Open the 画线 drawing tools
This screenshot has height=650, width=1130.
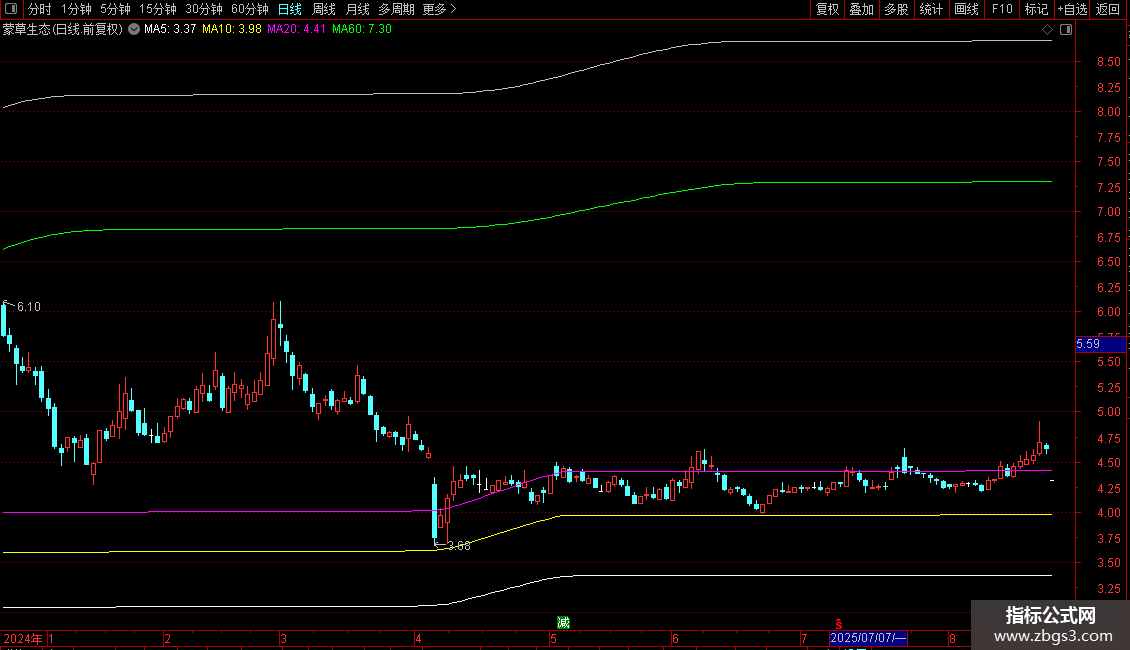point(966,9)
